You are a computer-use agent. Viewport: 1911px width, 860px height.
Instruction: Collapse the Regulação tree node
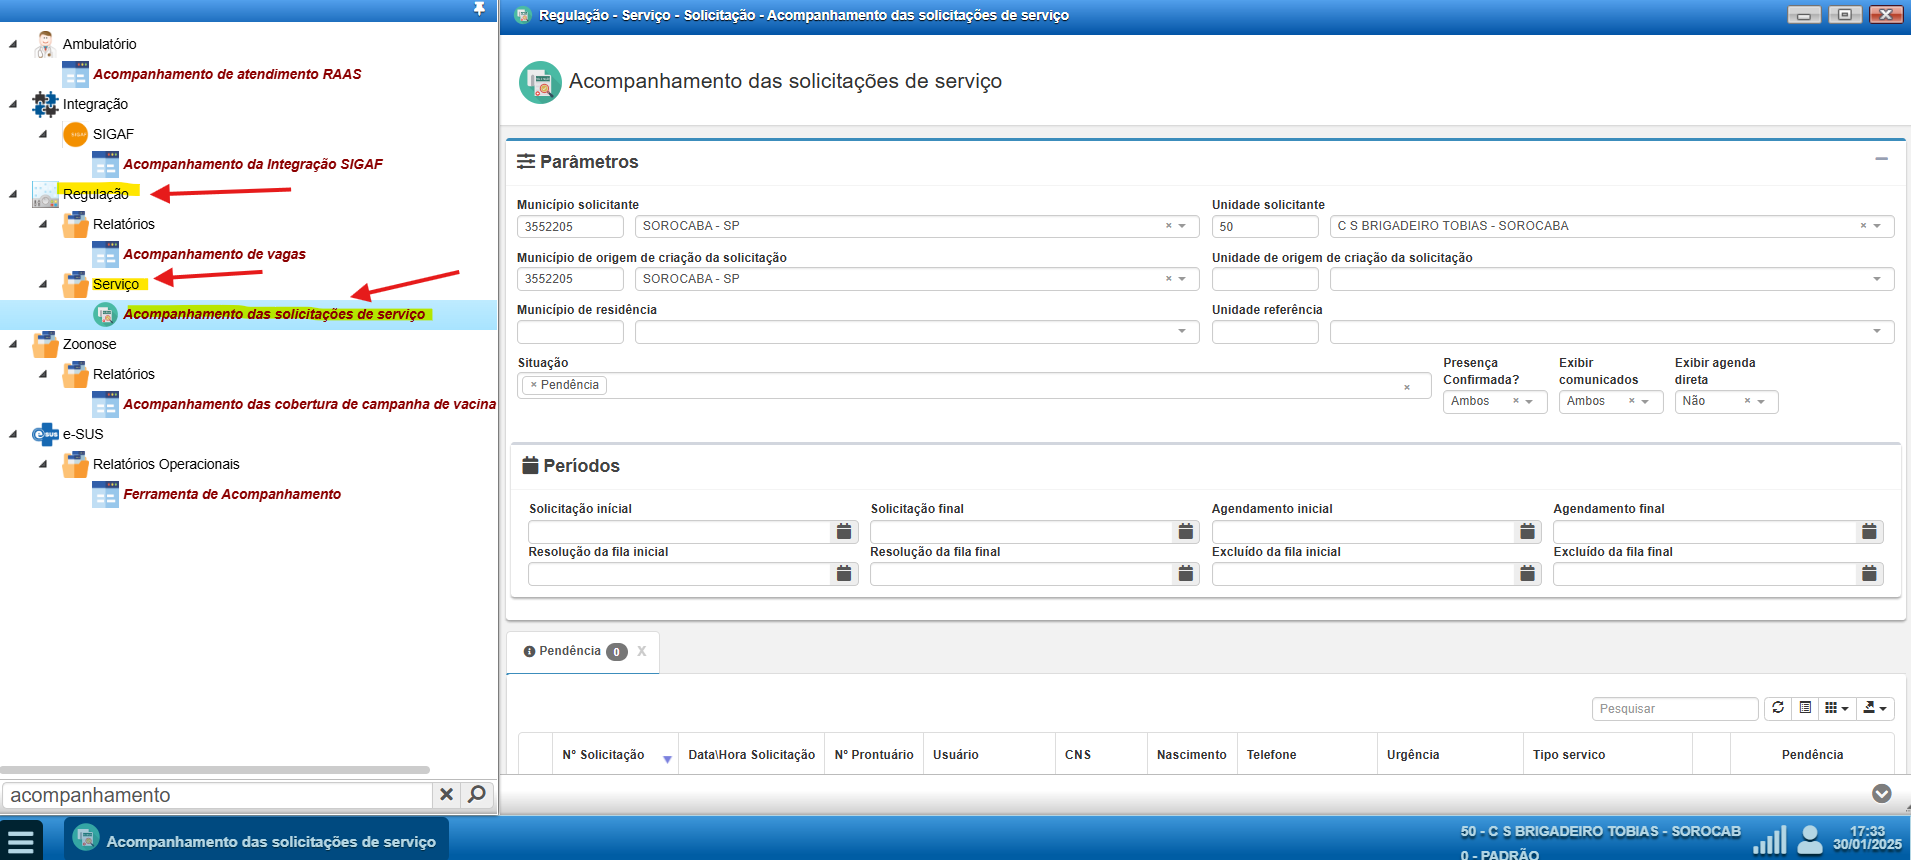pos(13,194)
